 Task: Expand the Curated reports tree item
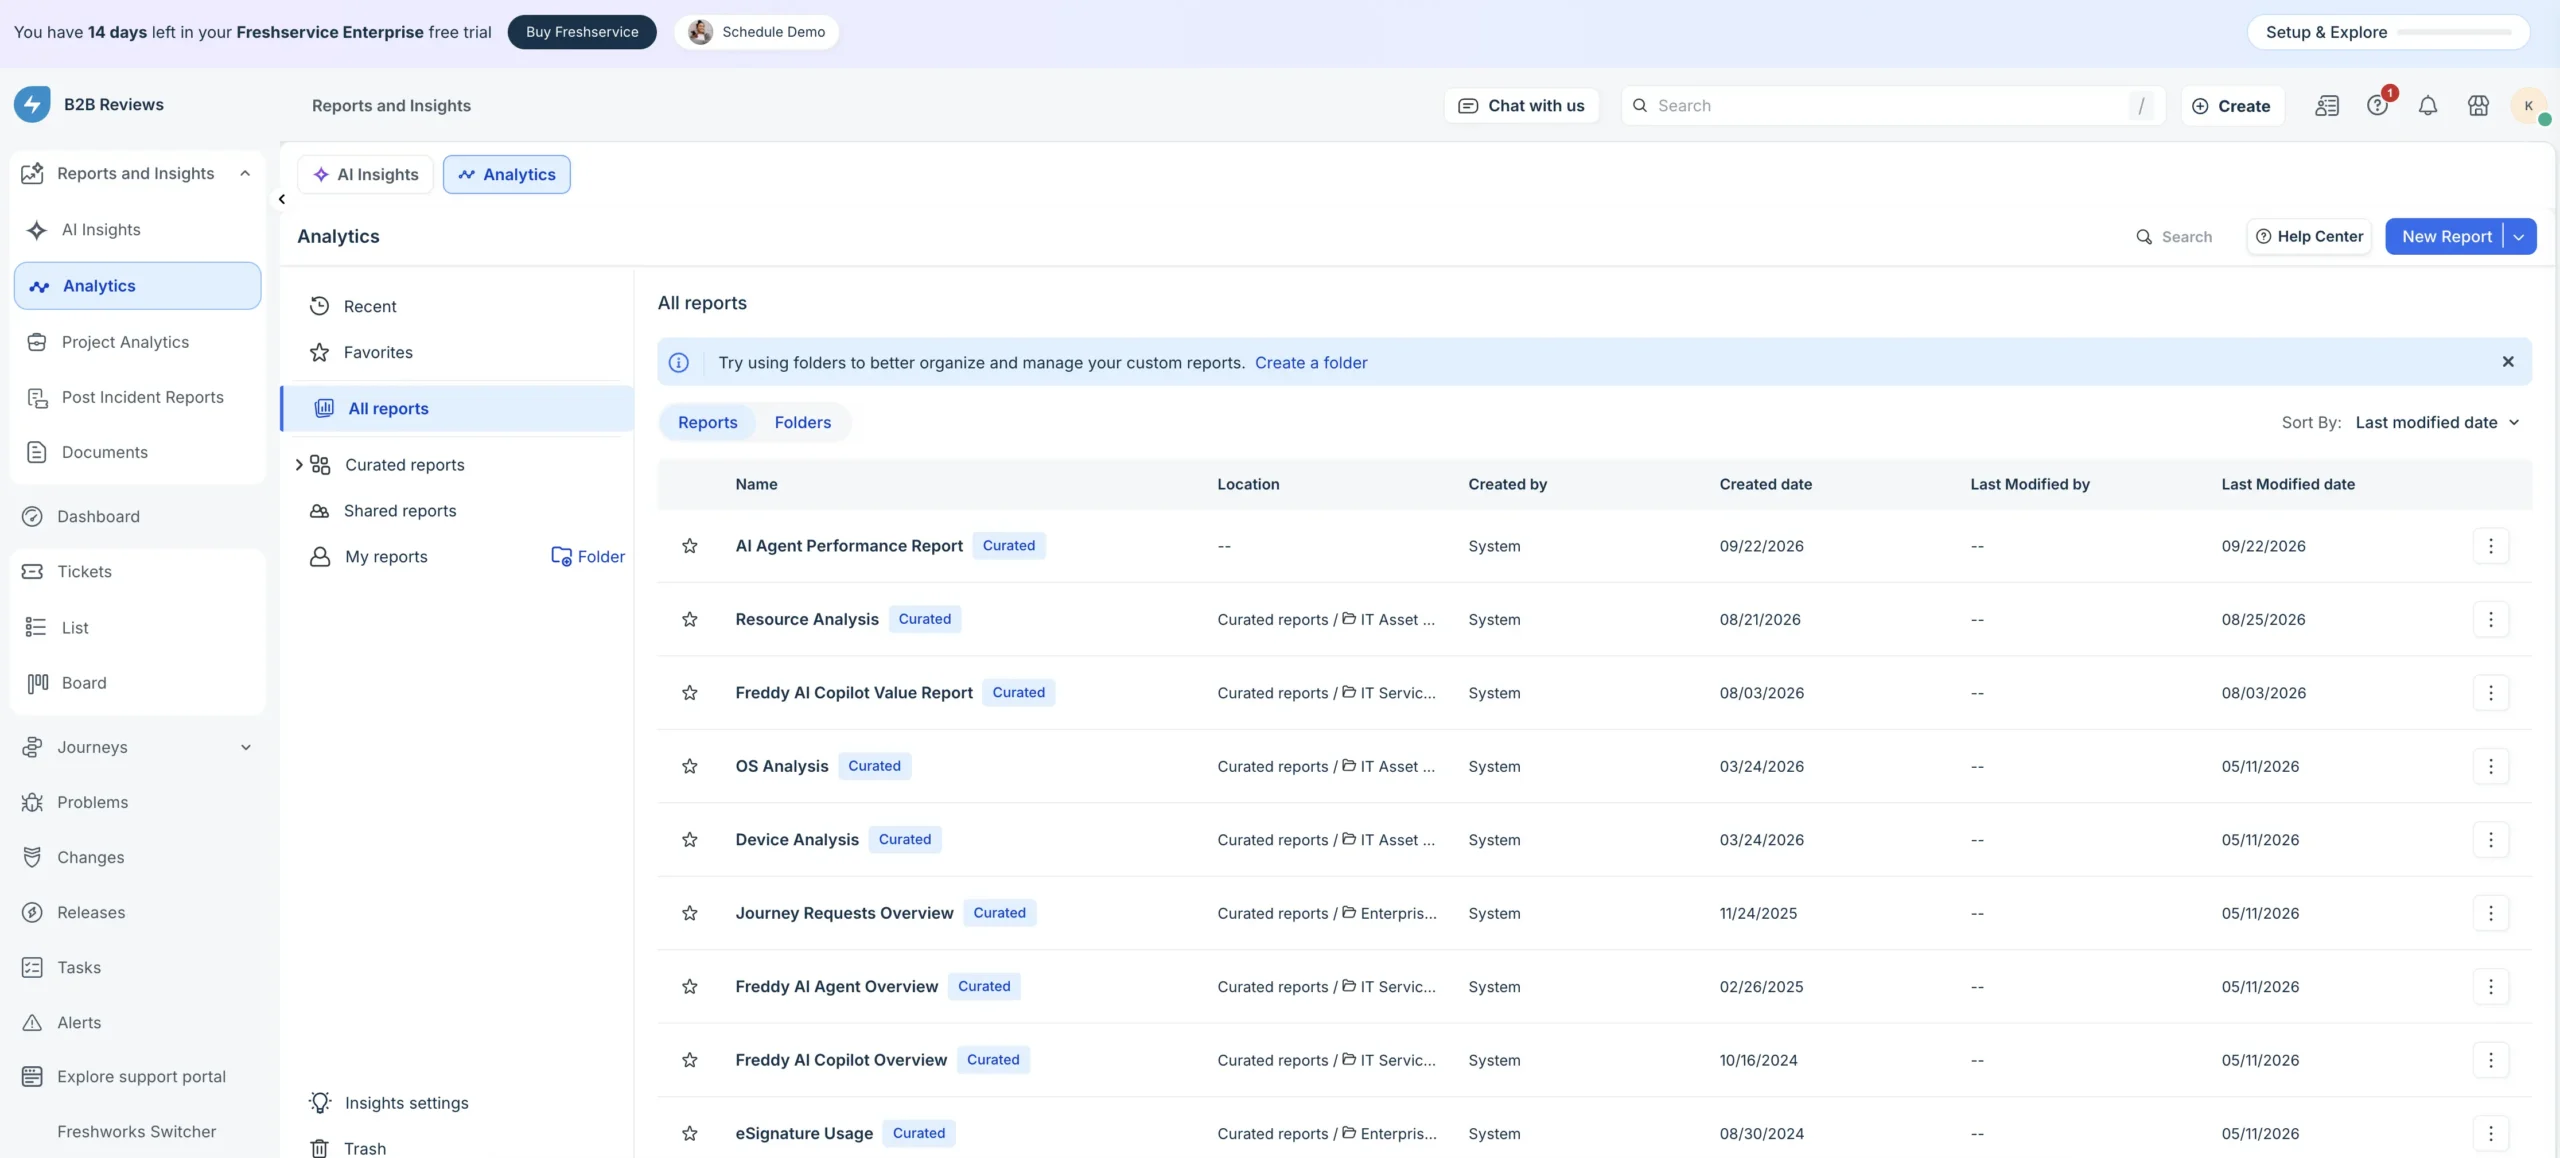click(299, 465)
